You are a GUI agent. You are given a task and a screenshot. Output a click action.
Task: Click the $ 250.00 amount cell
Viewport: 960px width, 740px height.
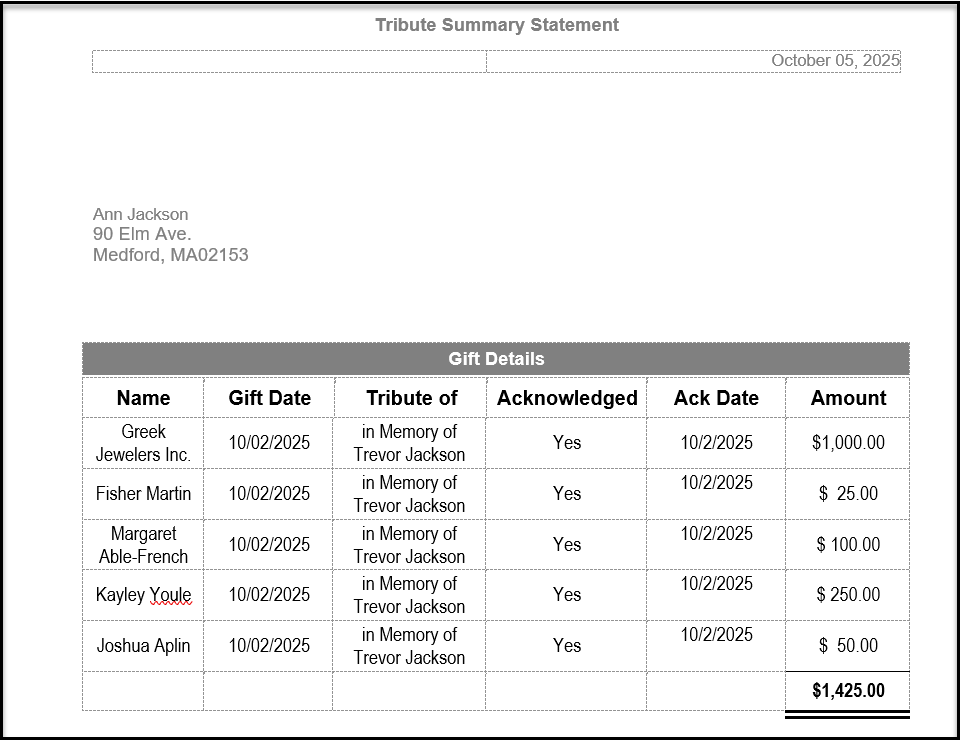[848, 595]
